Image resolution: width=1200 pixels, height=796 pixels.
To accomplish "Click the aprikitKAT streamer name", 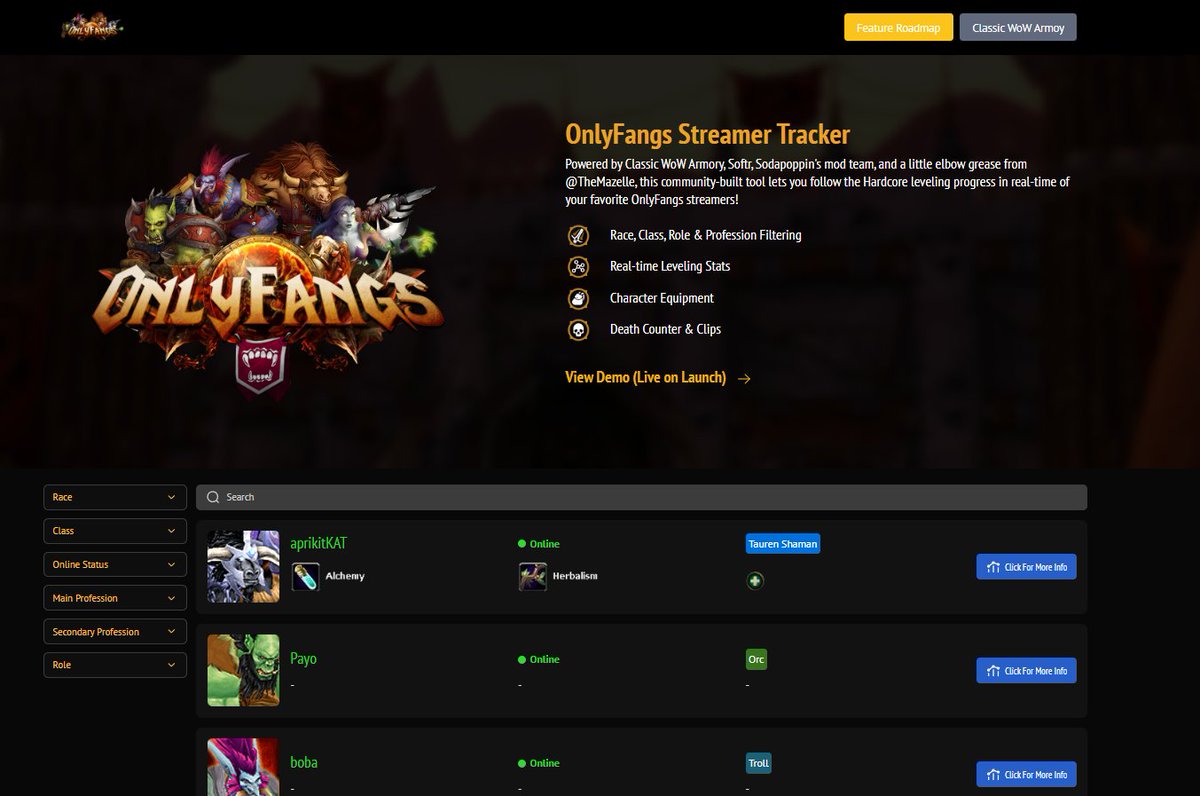I will (x=318, y=543).
